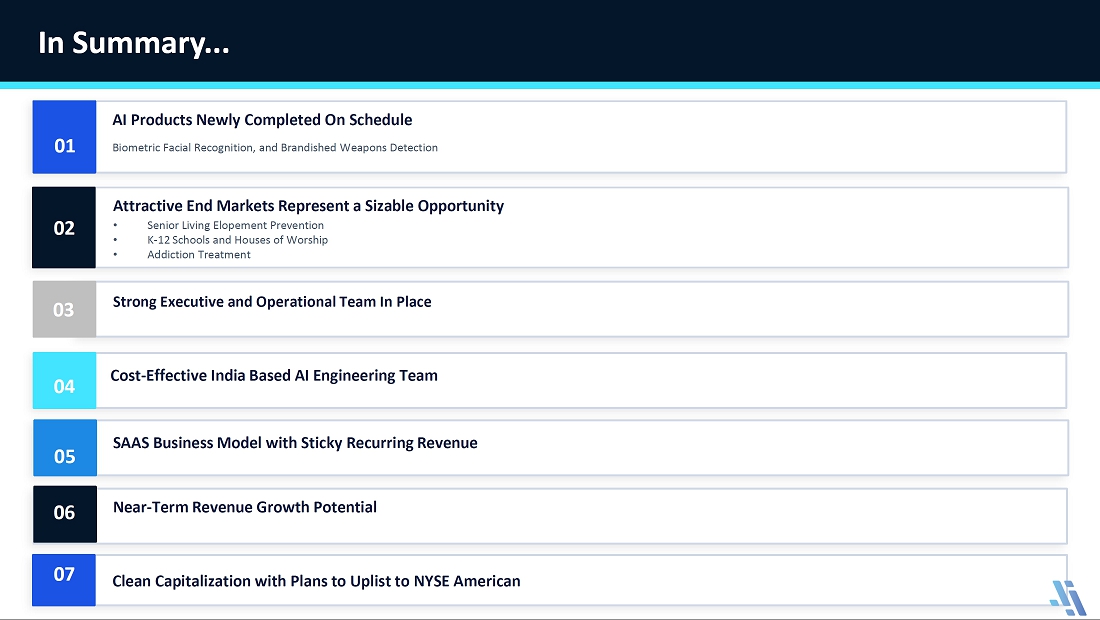Select the cyan 04 number box

click(64, 380)
